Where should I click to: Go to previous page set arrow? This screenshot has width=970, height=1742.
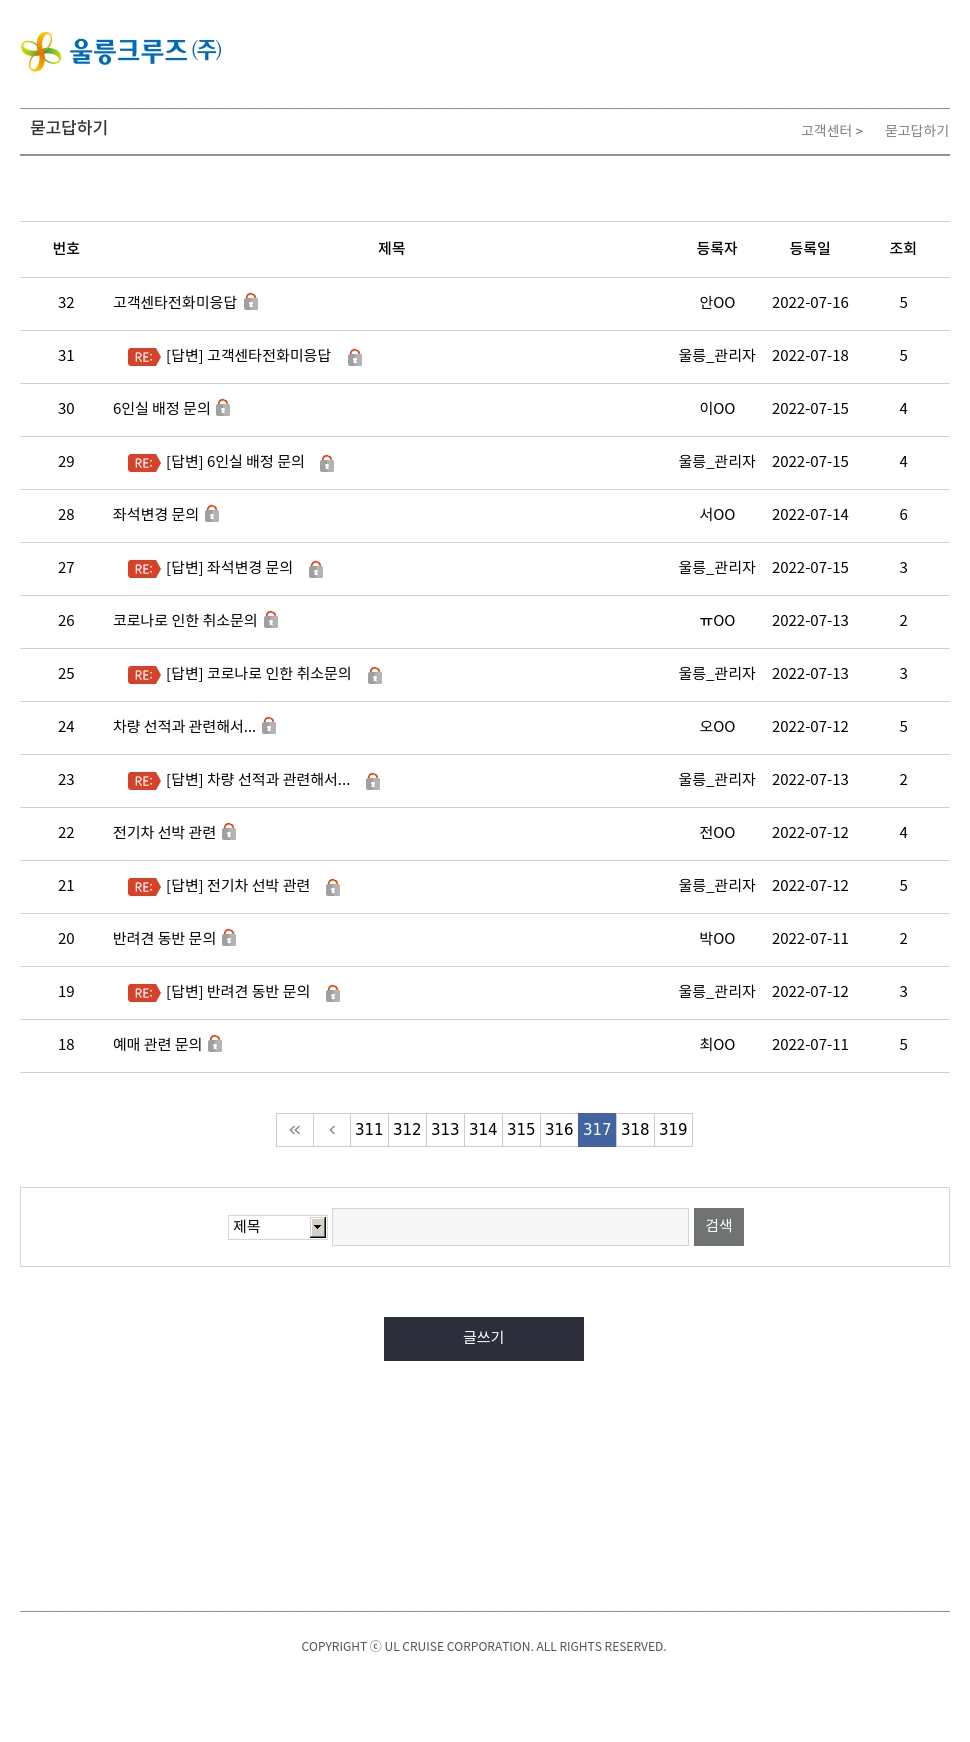332,1130
